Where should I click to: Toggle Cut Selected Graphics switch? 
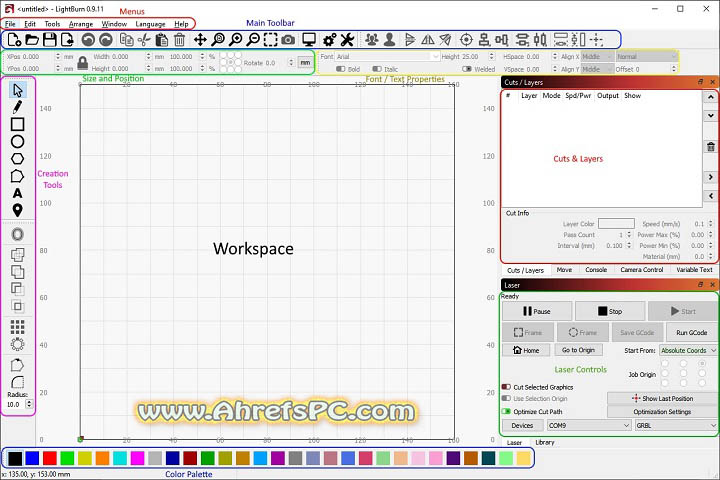click(506, 387)
